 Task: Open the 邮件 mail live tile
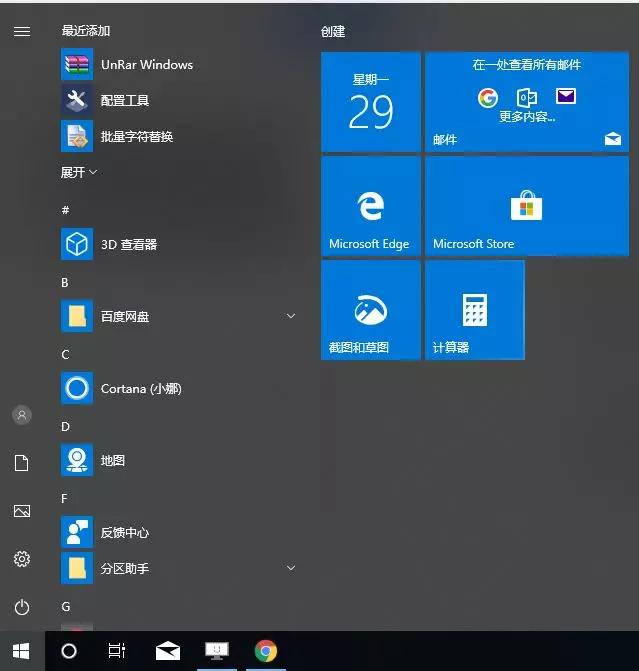click(526, 102)
